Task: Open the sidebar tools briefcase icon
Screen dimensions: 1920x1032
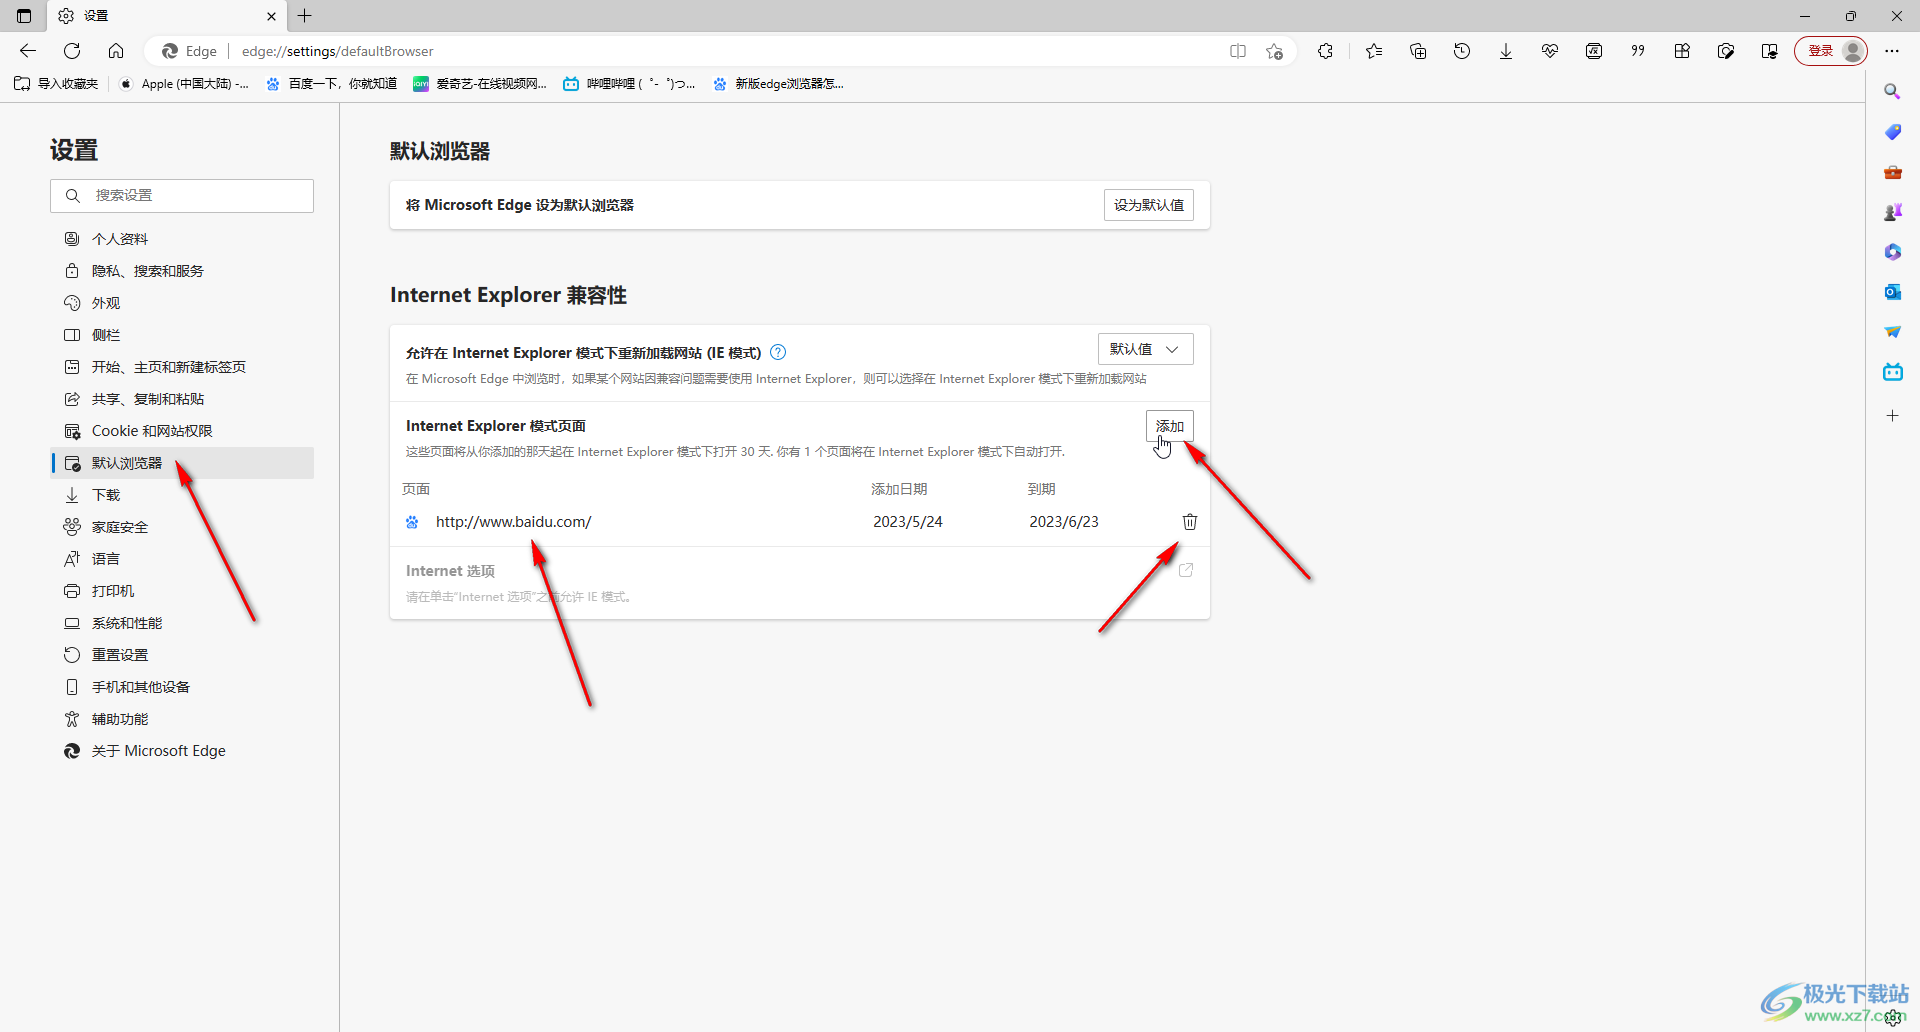Action: pos(1892,172)
